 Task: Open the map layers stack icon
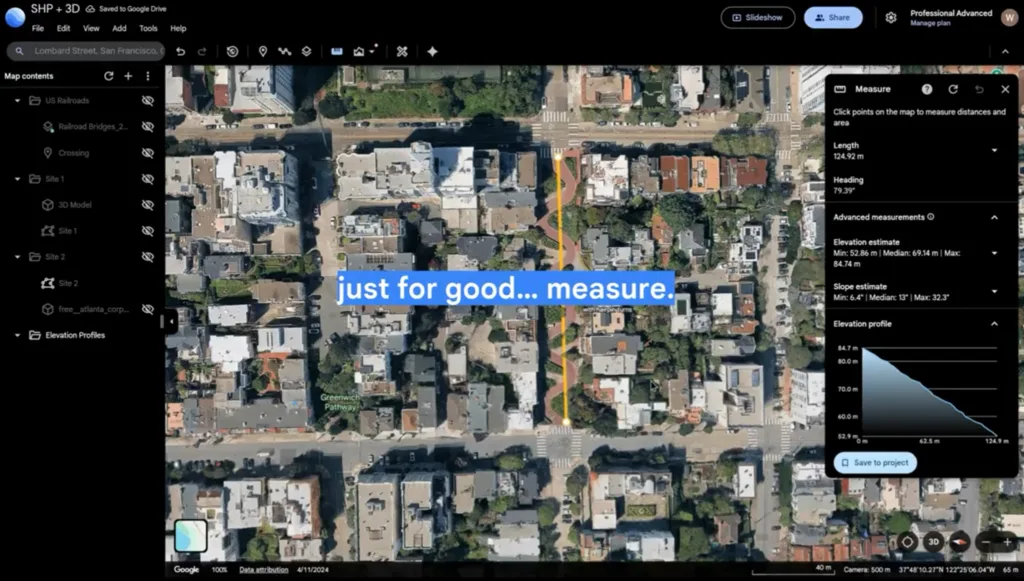tap(306, 52)
